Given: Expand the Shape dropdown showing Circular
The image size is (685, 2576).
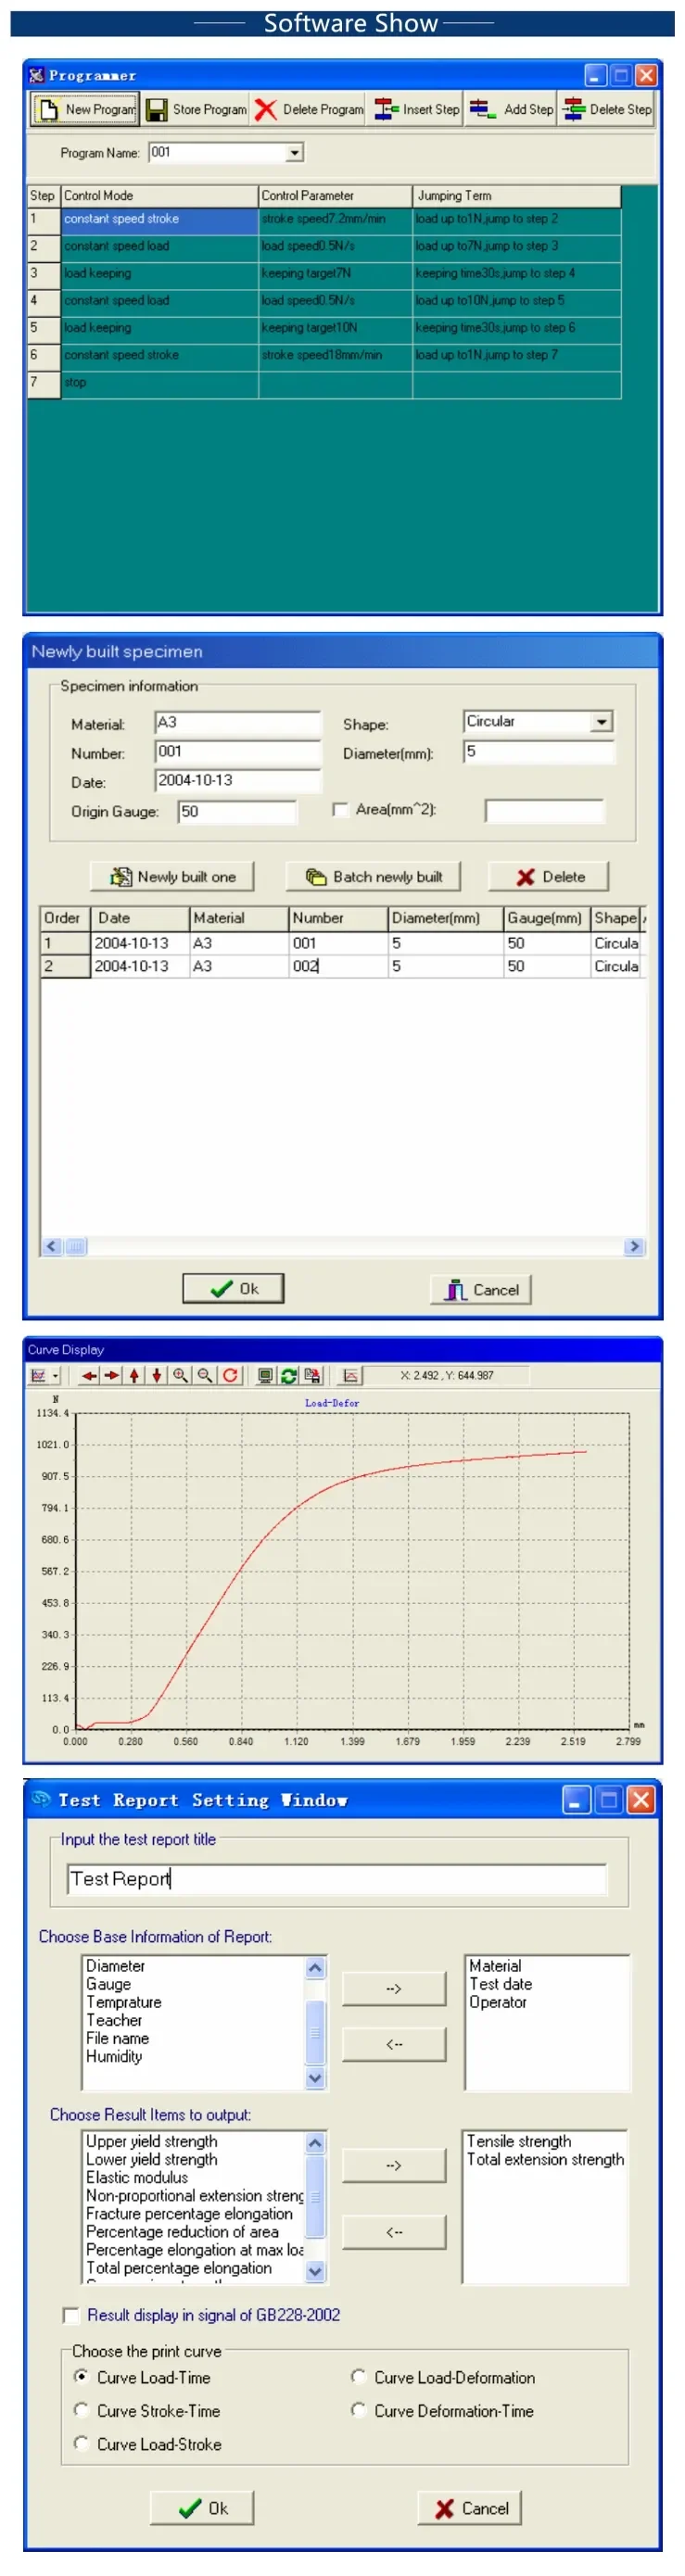Looking at the screenshot, I should (x=601, y=722).
